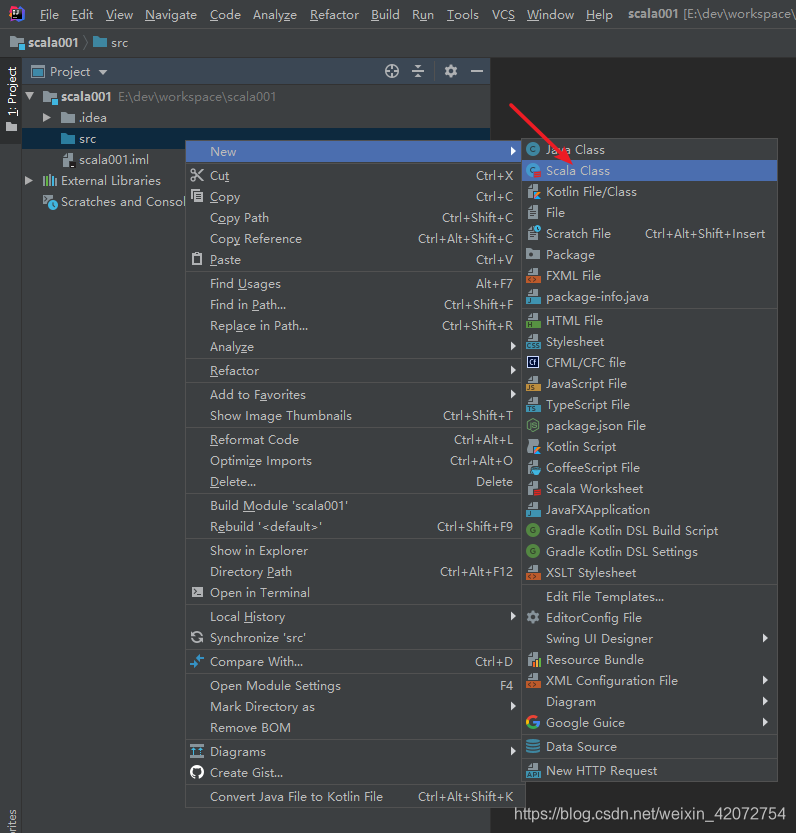Open the Navigate menu
This screenshot has width=796, height=833.
[x=171, y=15]
